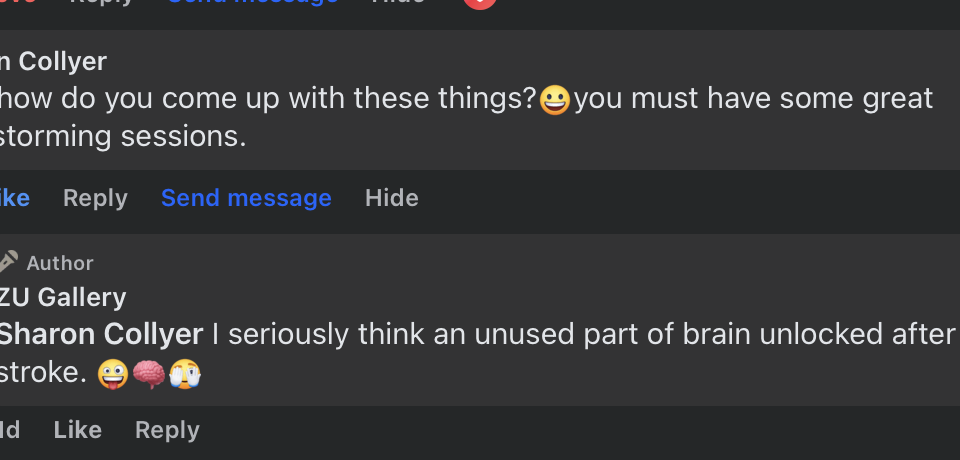Reply to the ZU Gallery author comment
Viewport: 960px width, 460px height.
point(167,430)
